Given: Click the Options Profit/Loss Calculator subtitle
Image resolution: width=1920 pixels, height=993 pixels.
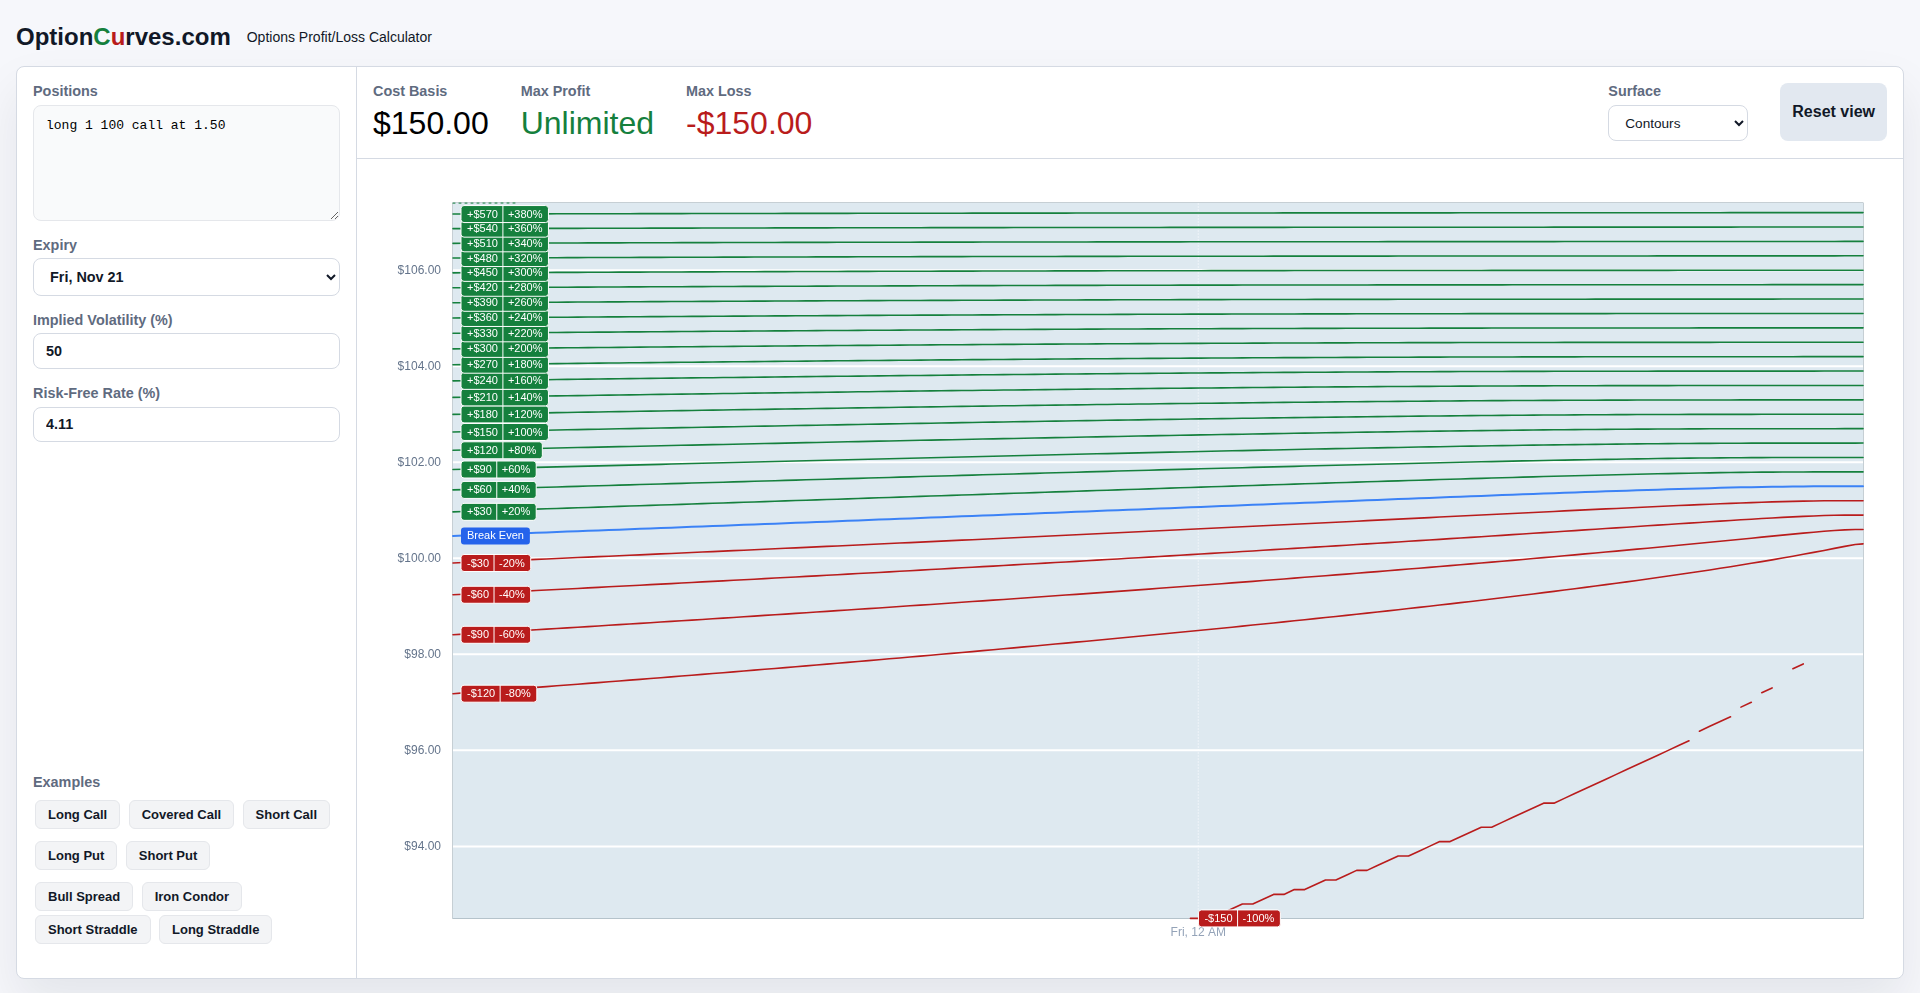Looking at the screenshot, I should click(339, 37).
